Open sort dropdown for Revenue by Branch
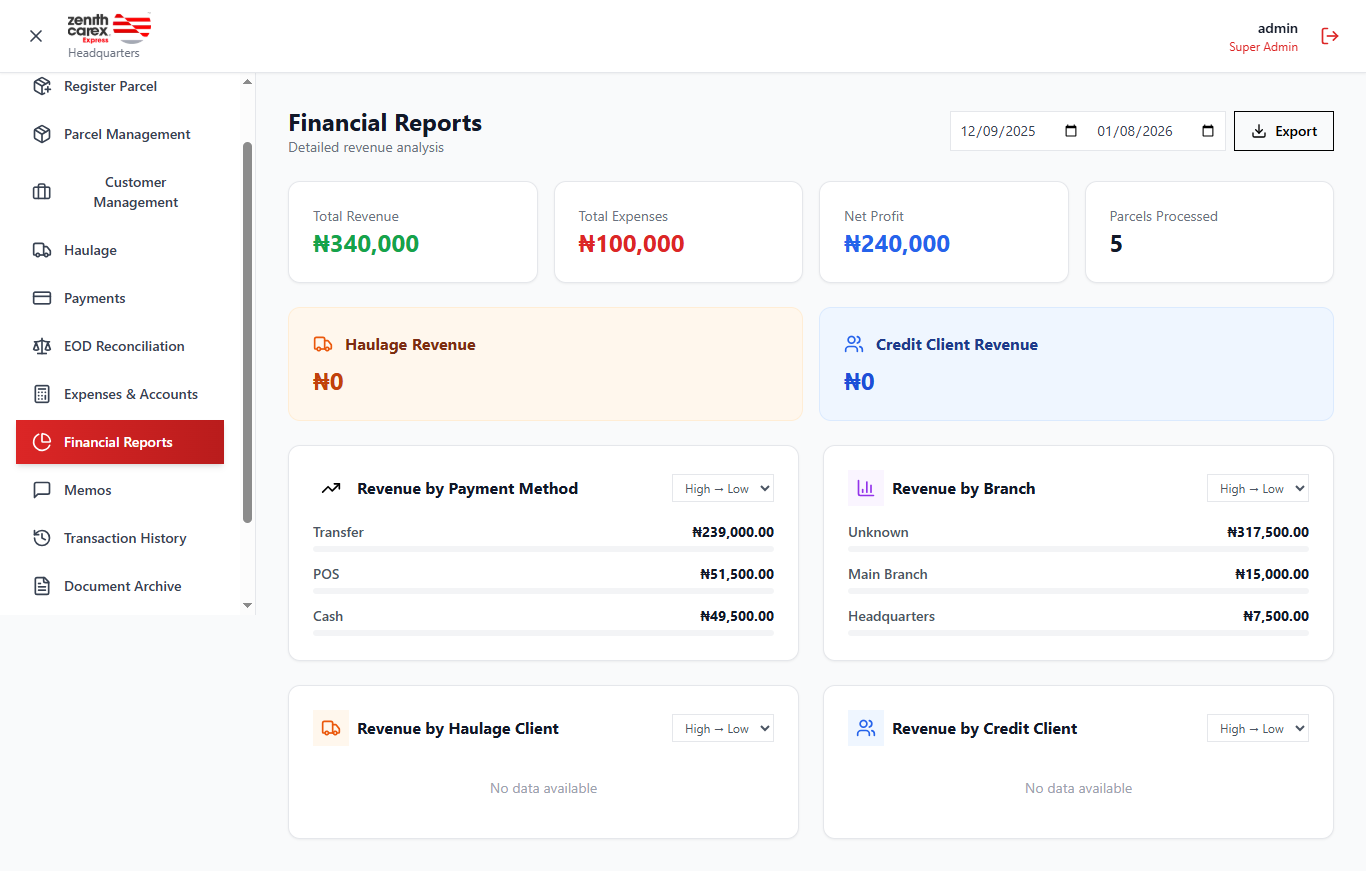This screenshot has height=871, width=1366. [x=1257, y=489]
